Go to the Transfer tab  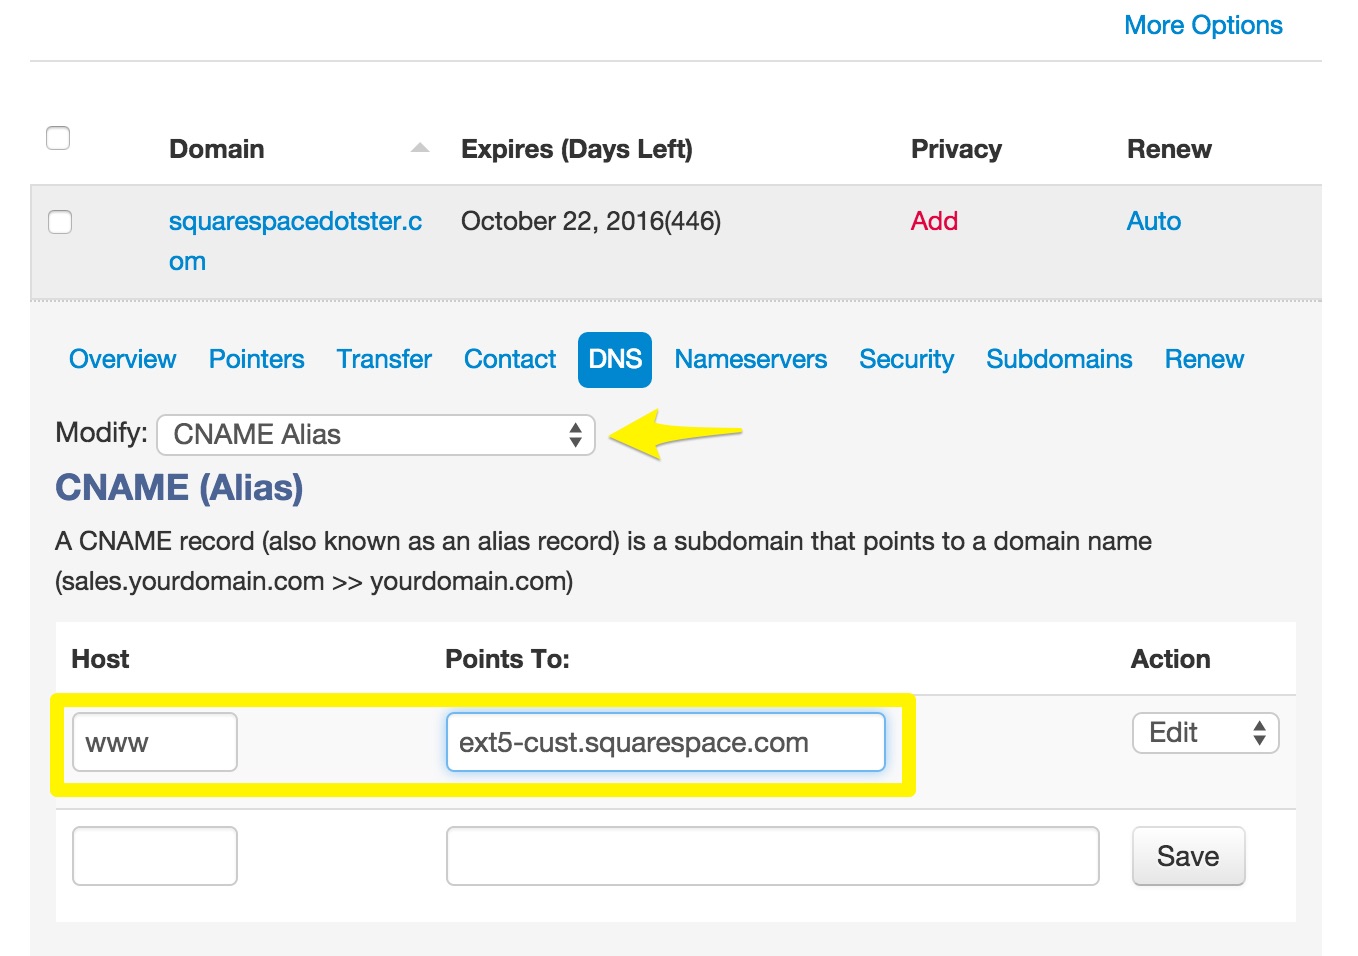(384, 360)
